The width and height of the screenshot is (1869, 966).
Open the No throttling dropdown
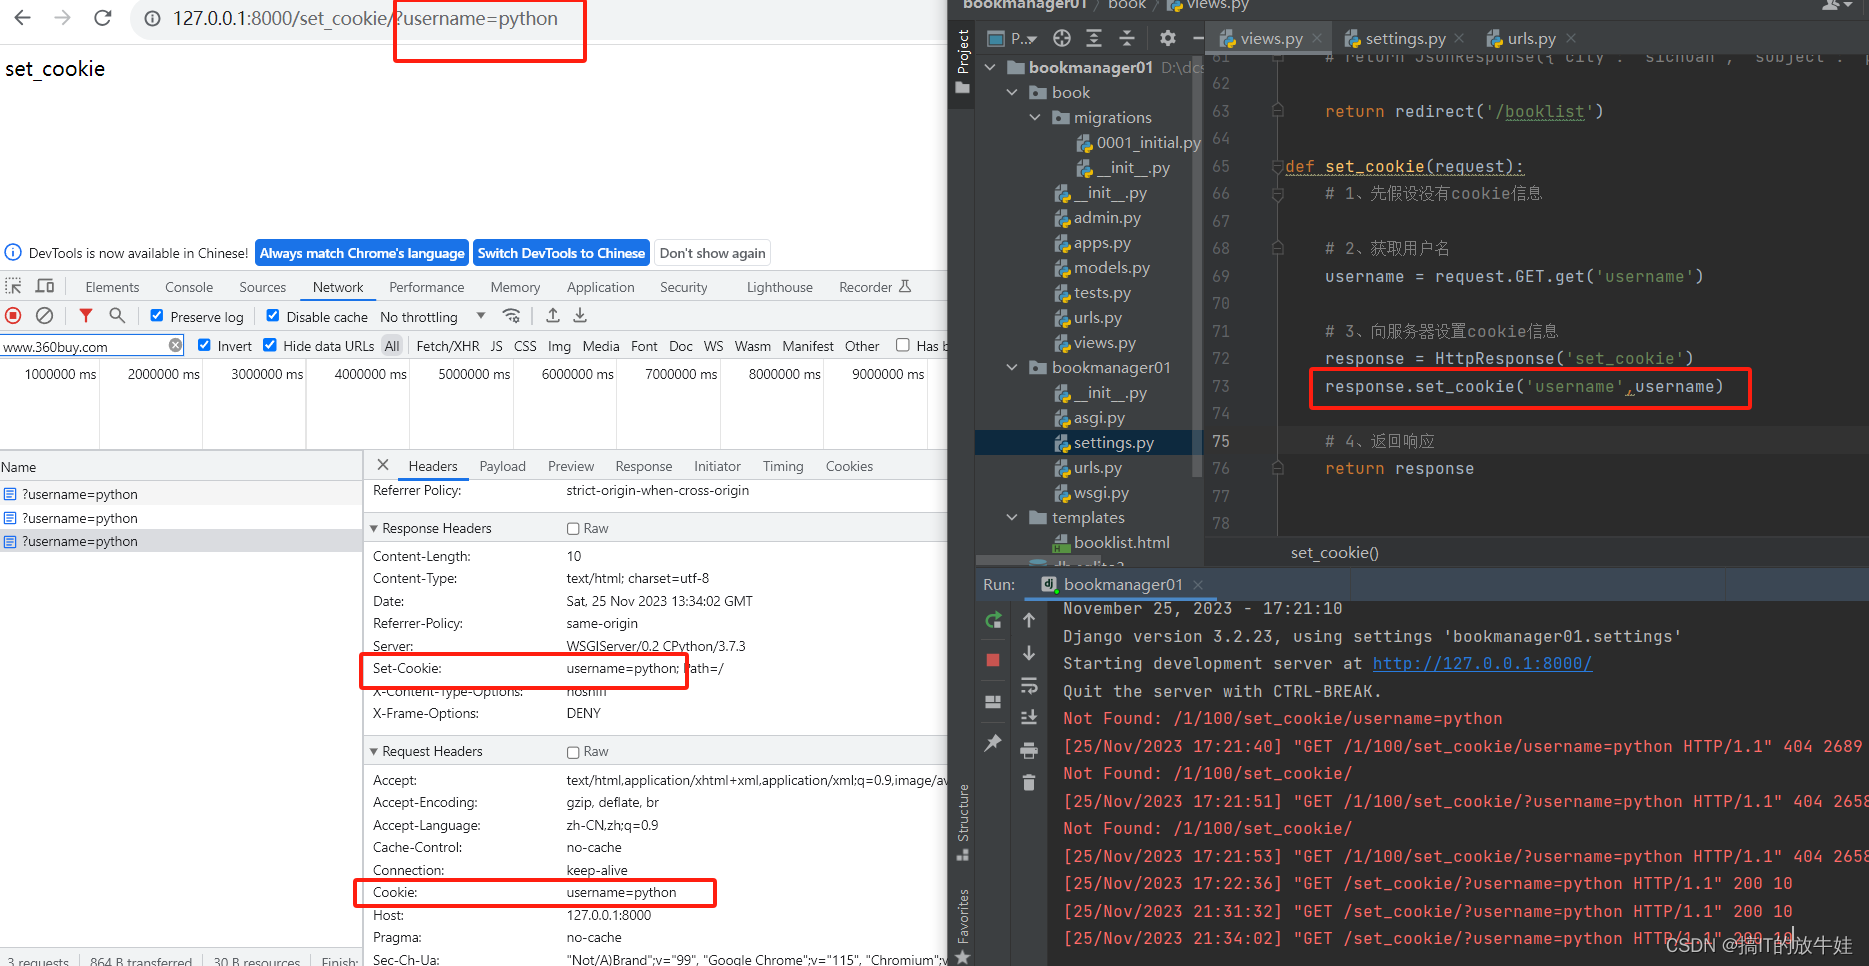pyautogui.click(x=432, y=317)
